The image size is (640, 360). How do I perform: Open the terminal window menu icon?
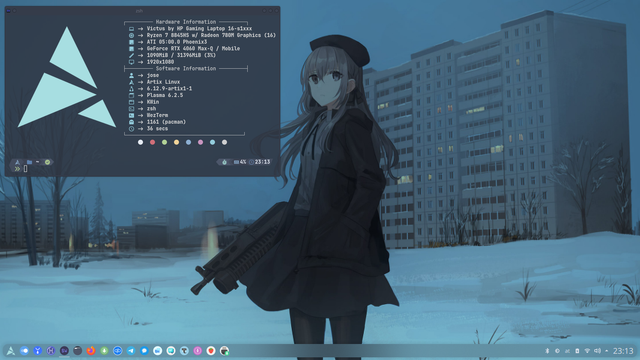coord(9,11)
